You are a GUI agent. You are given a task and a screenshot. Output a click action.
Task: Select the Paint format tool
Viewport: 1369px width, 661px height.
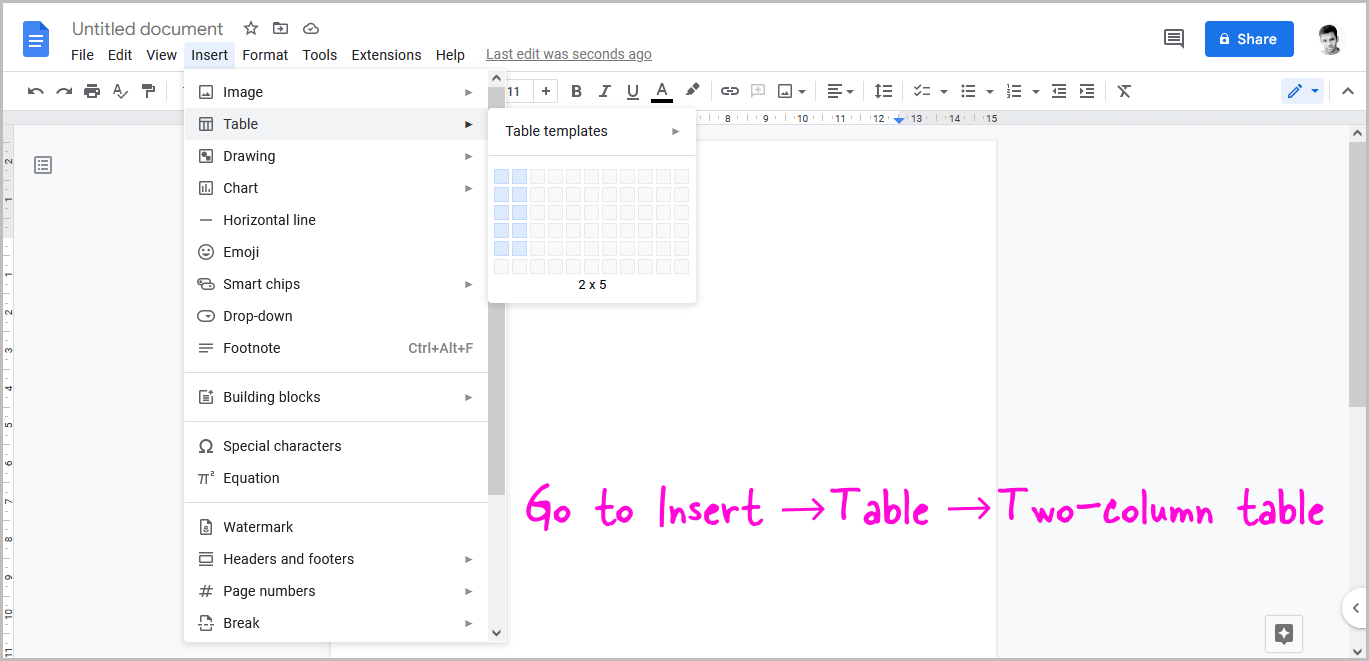(148, 91)
